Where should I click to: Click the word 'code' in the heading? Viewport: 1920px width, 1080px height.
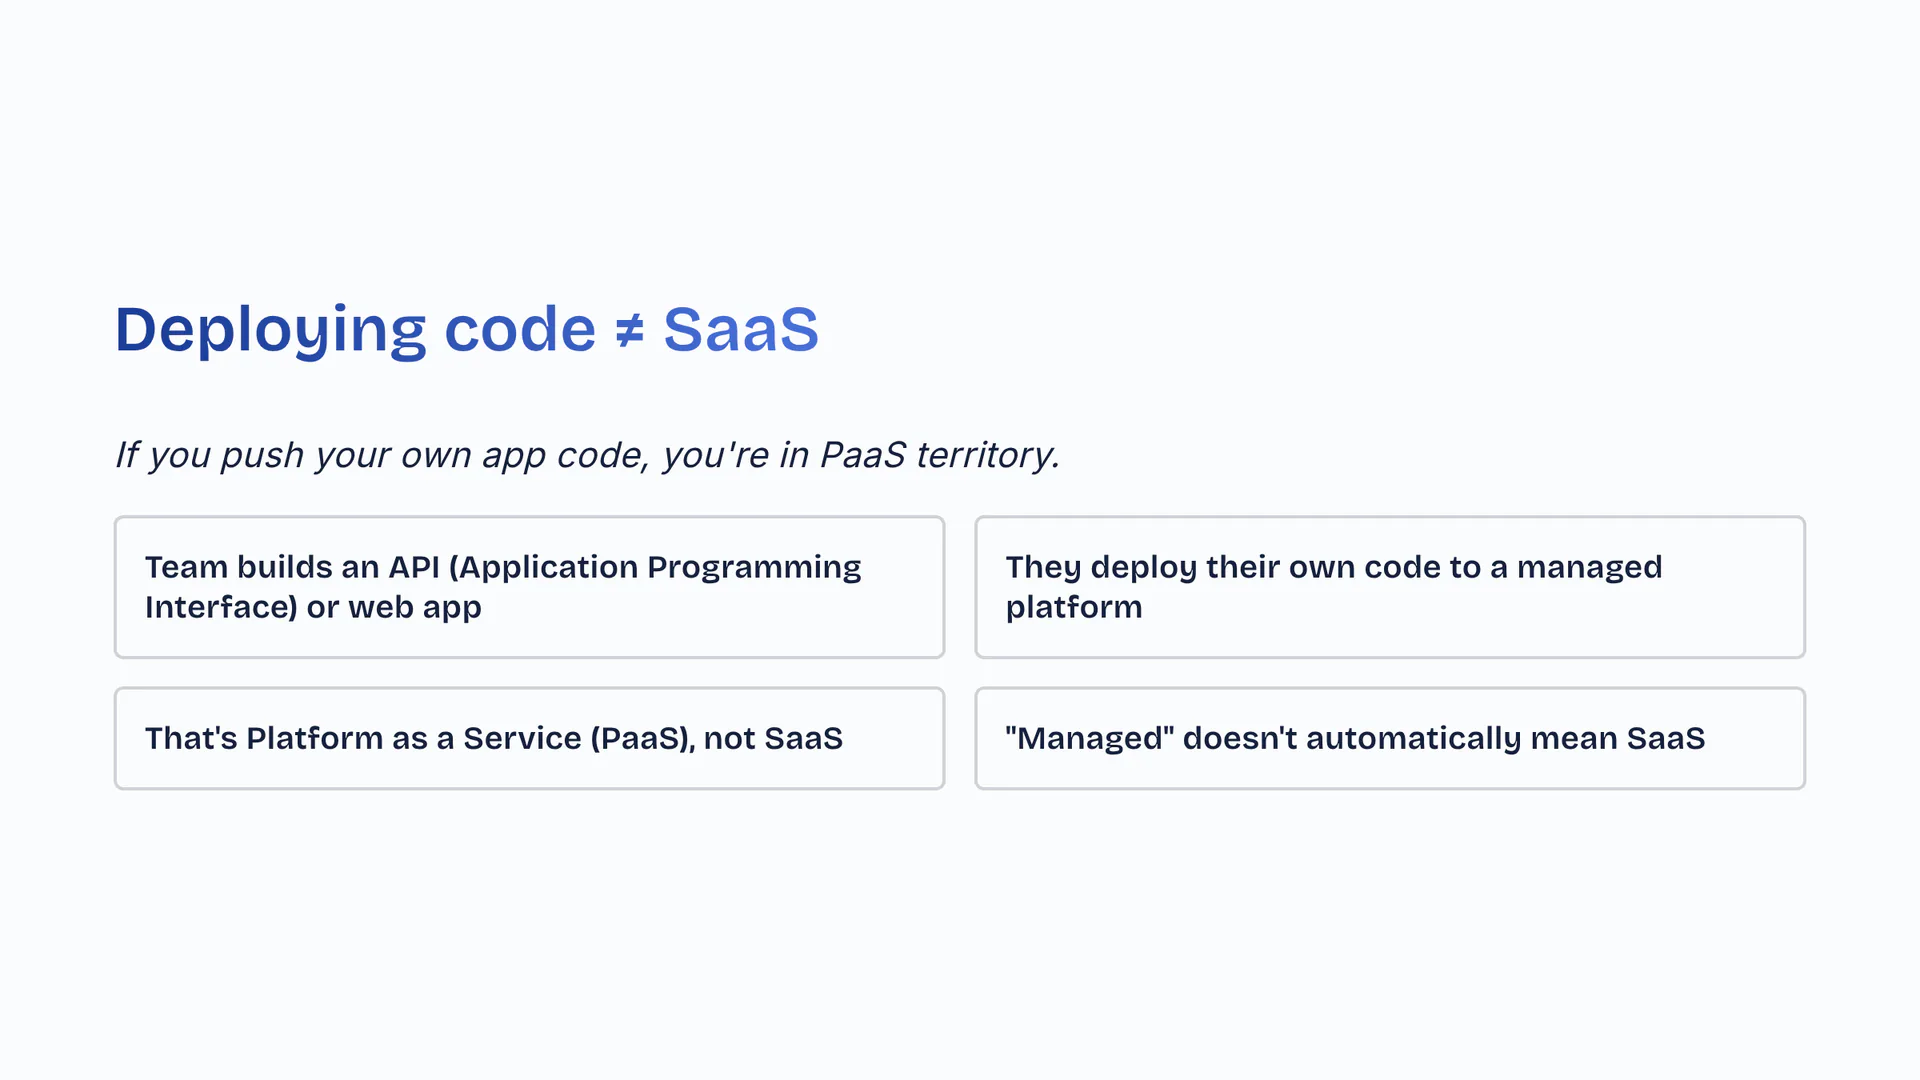click(x=519, y=330)
